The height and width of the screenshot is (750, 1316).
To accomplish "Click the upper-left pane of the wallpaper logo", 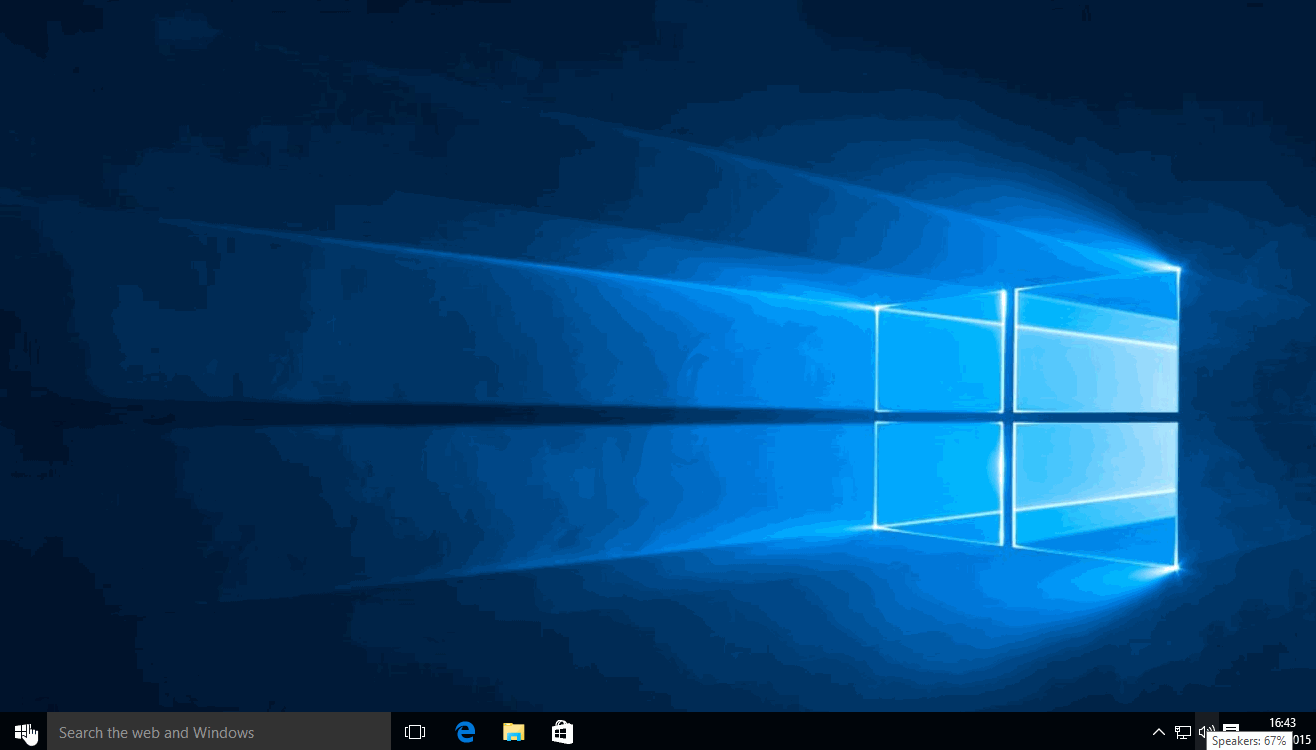I will (x=939, y=355).
